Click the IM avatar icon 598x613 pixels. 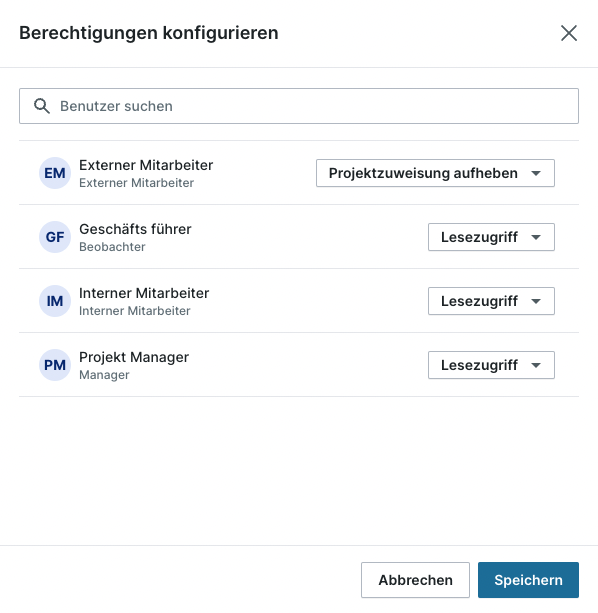tap(55, 301)
